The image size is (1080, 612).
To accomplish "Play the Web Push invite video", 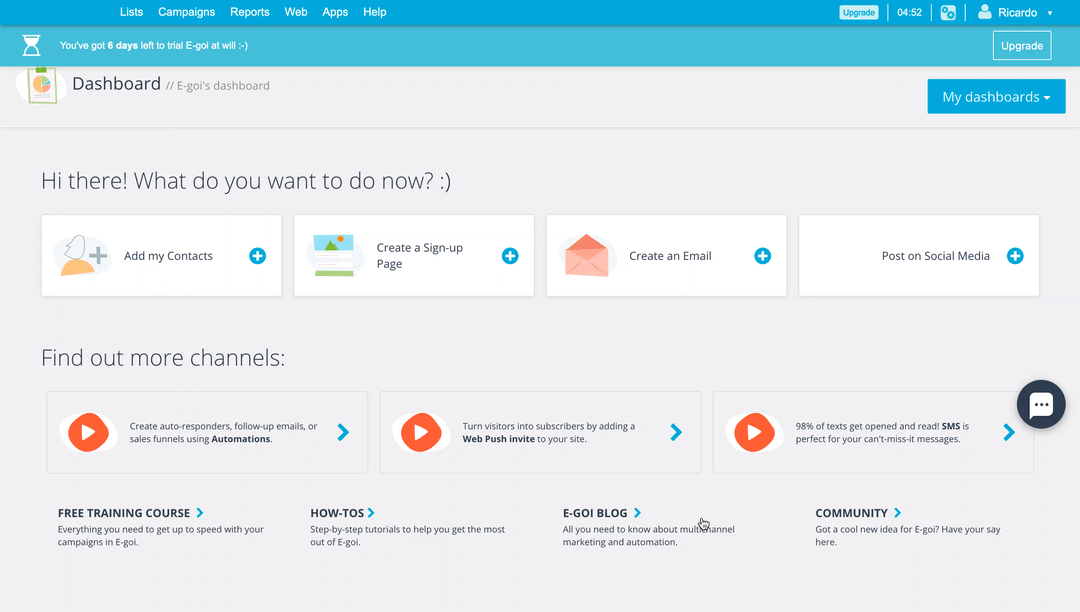I will 421,432.
